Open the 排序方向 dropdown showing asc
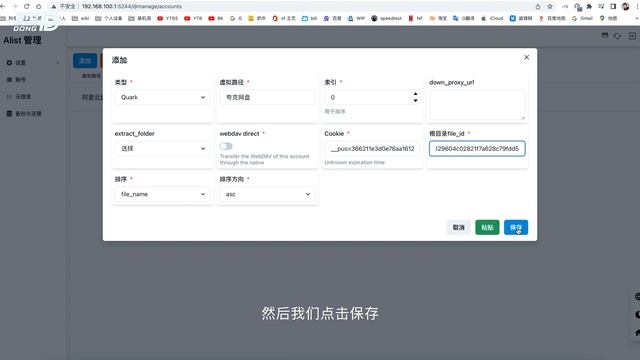Image resolution: width=640 pixels, height=360 pixels. click(267, 194)
